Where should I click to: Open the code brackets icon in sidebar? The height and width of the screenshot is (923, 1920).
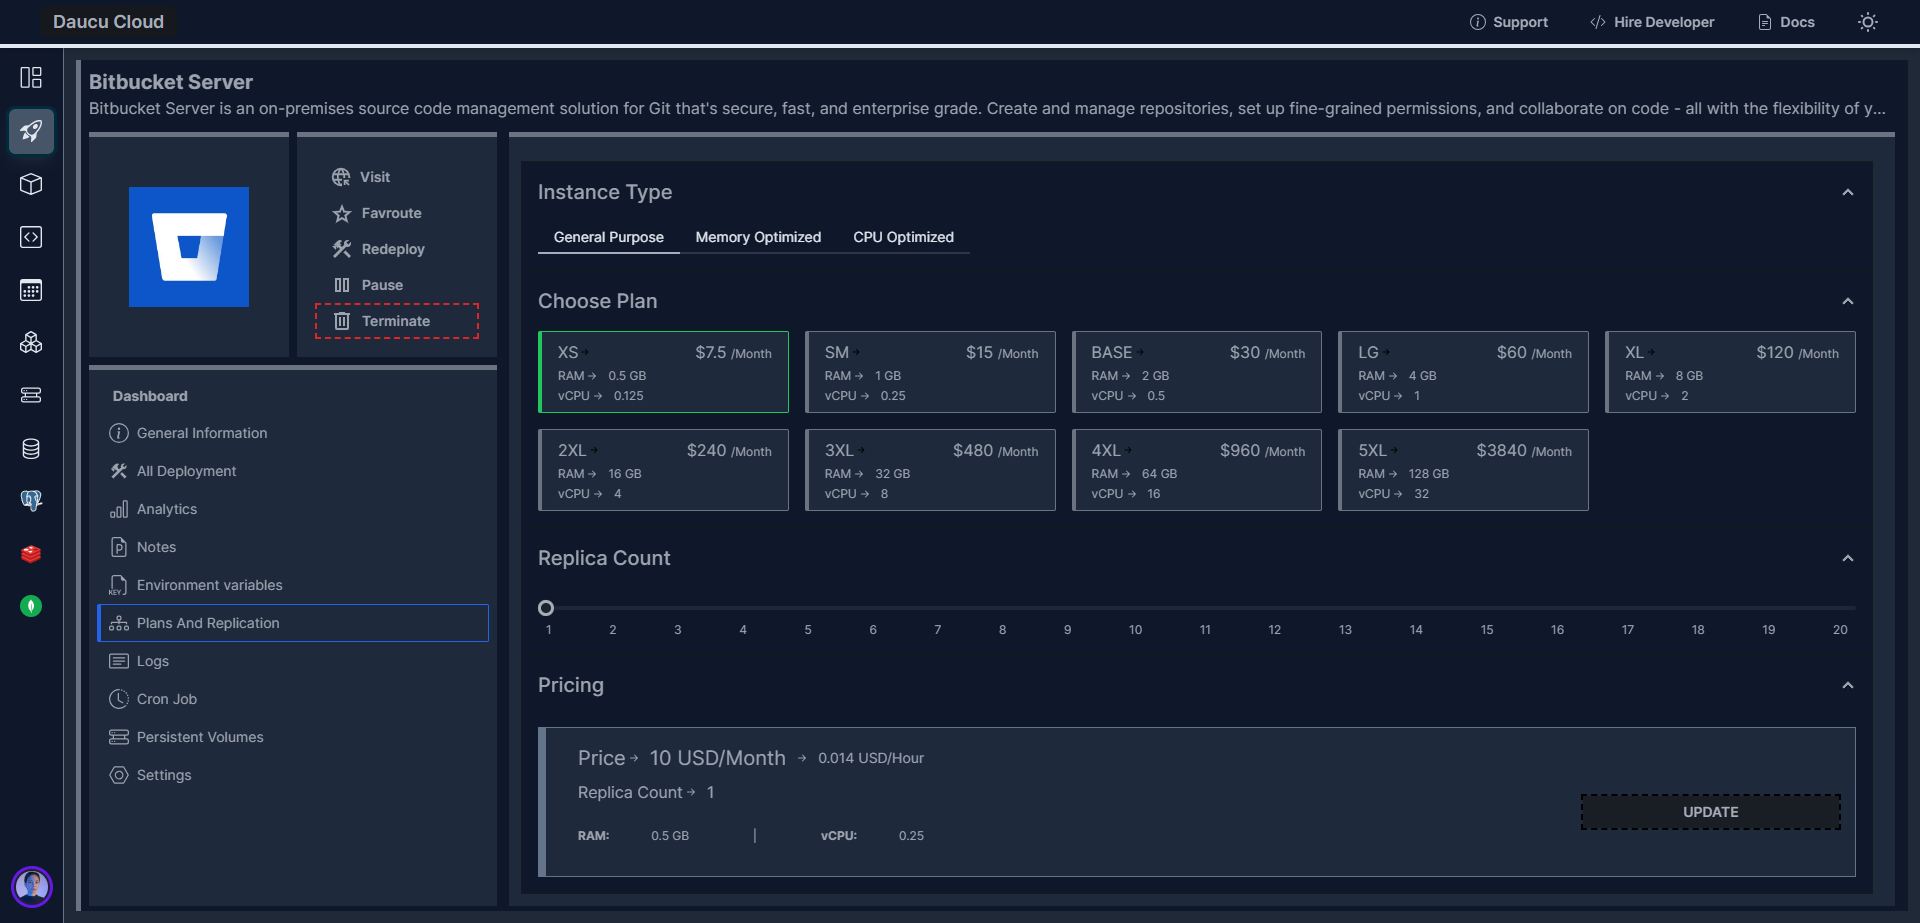tap(31, 237)
